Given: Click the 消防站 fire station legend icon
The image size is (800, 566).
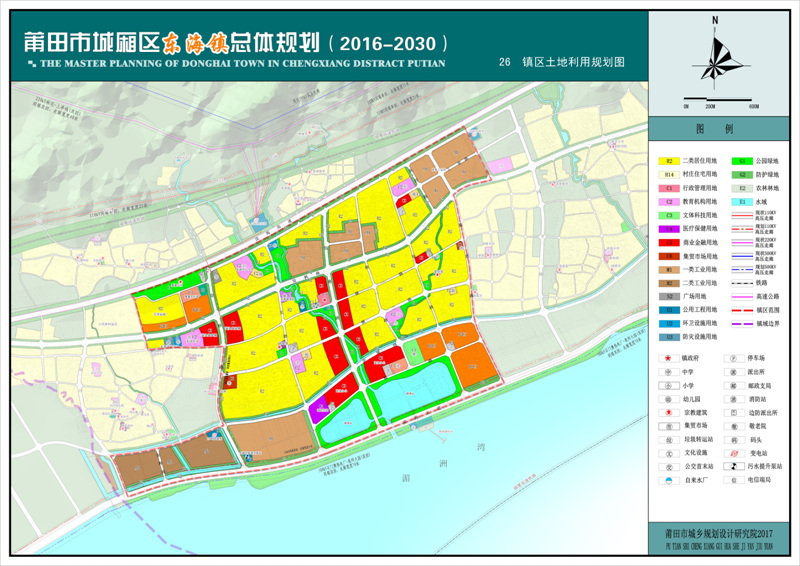Looking at the screenshot, I should point(732,397).
